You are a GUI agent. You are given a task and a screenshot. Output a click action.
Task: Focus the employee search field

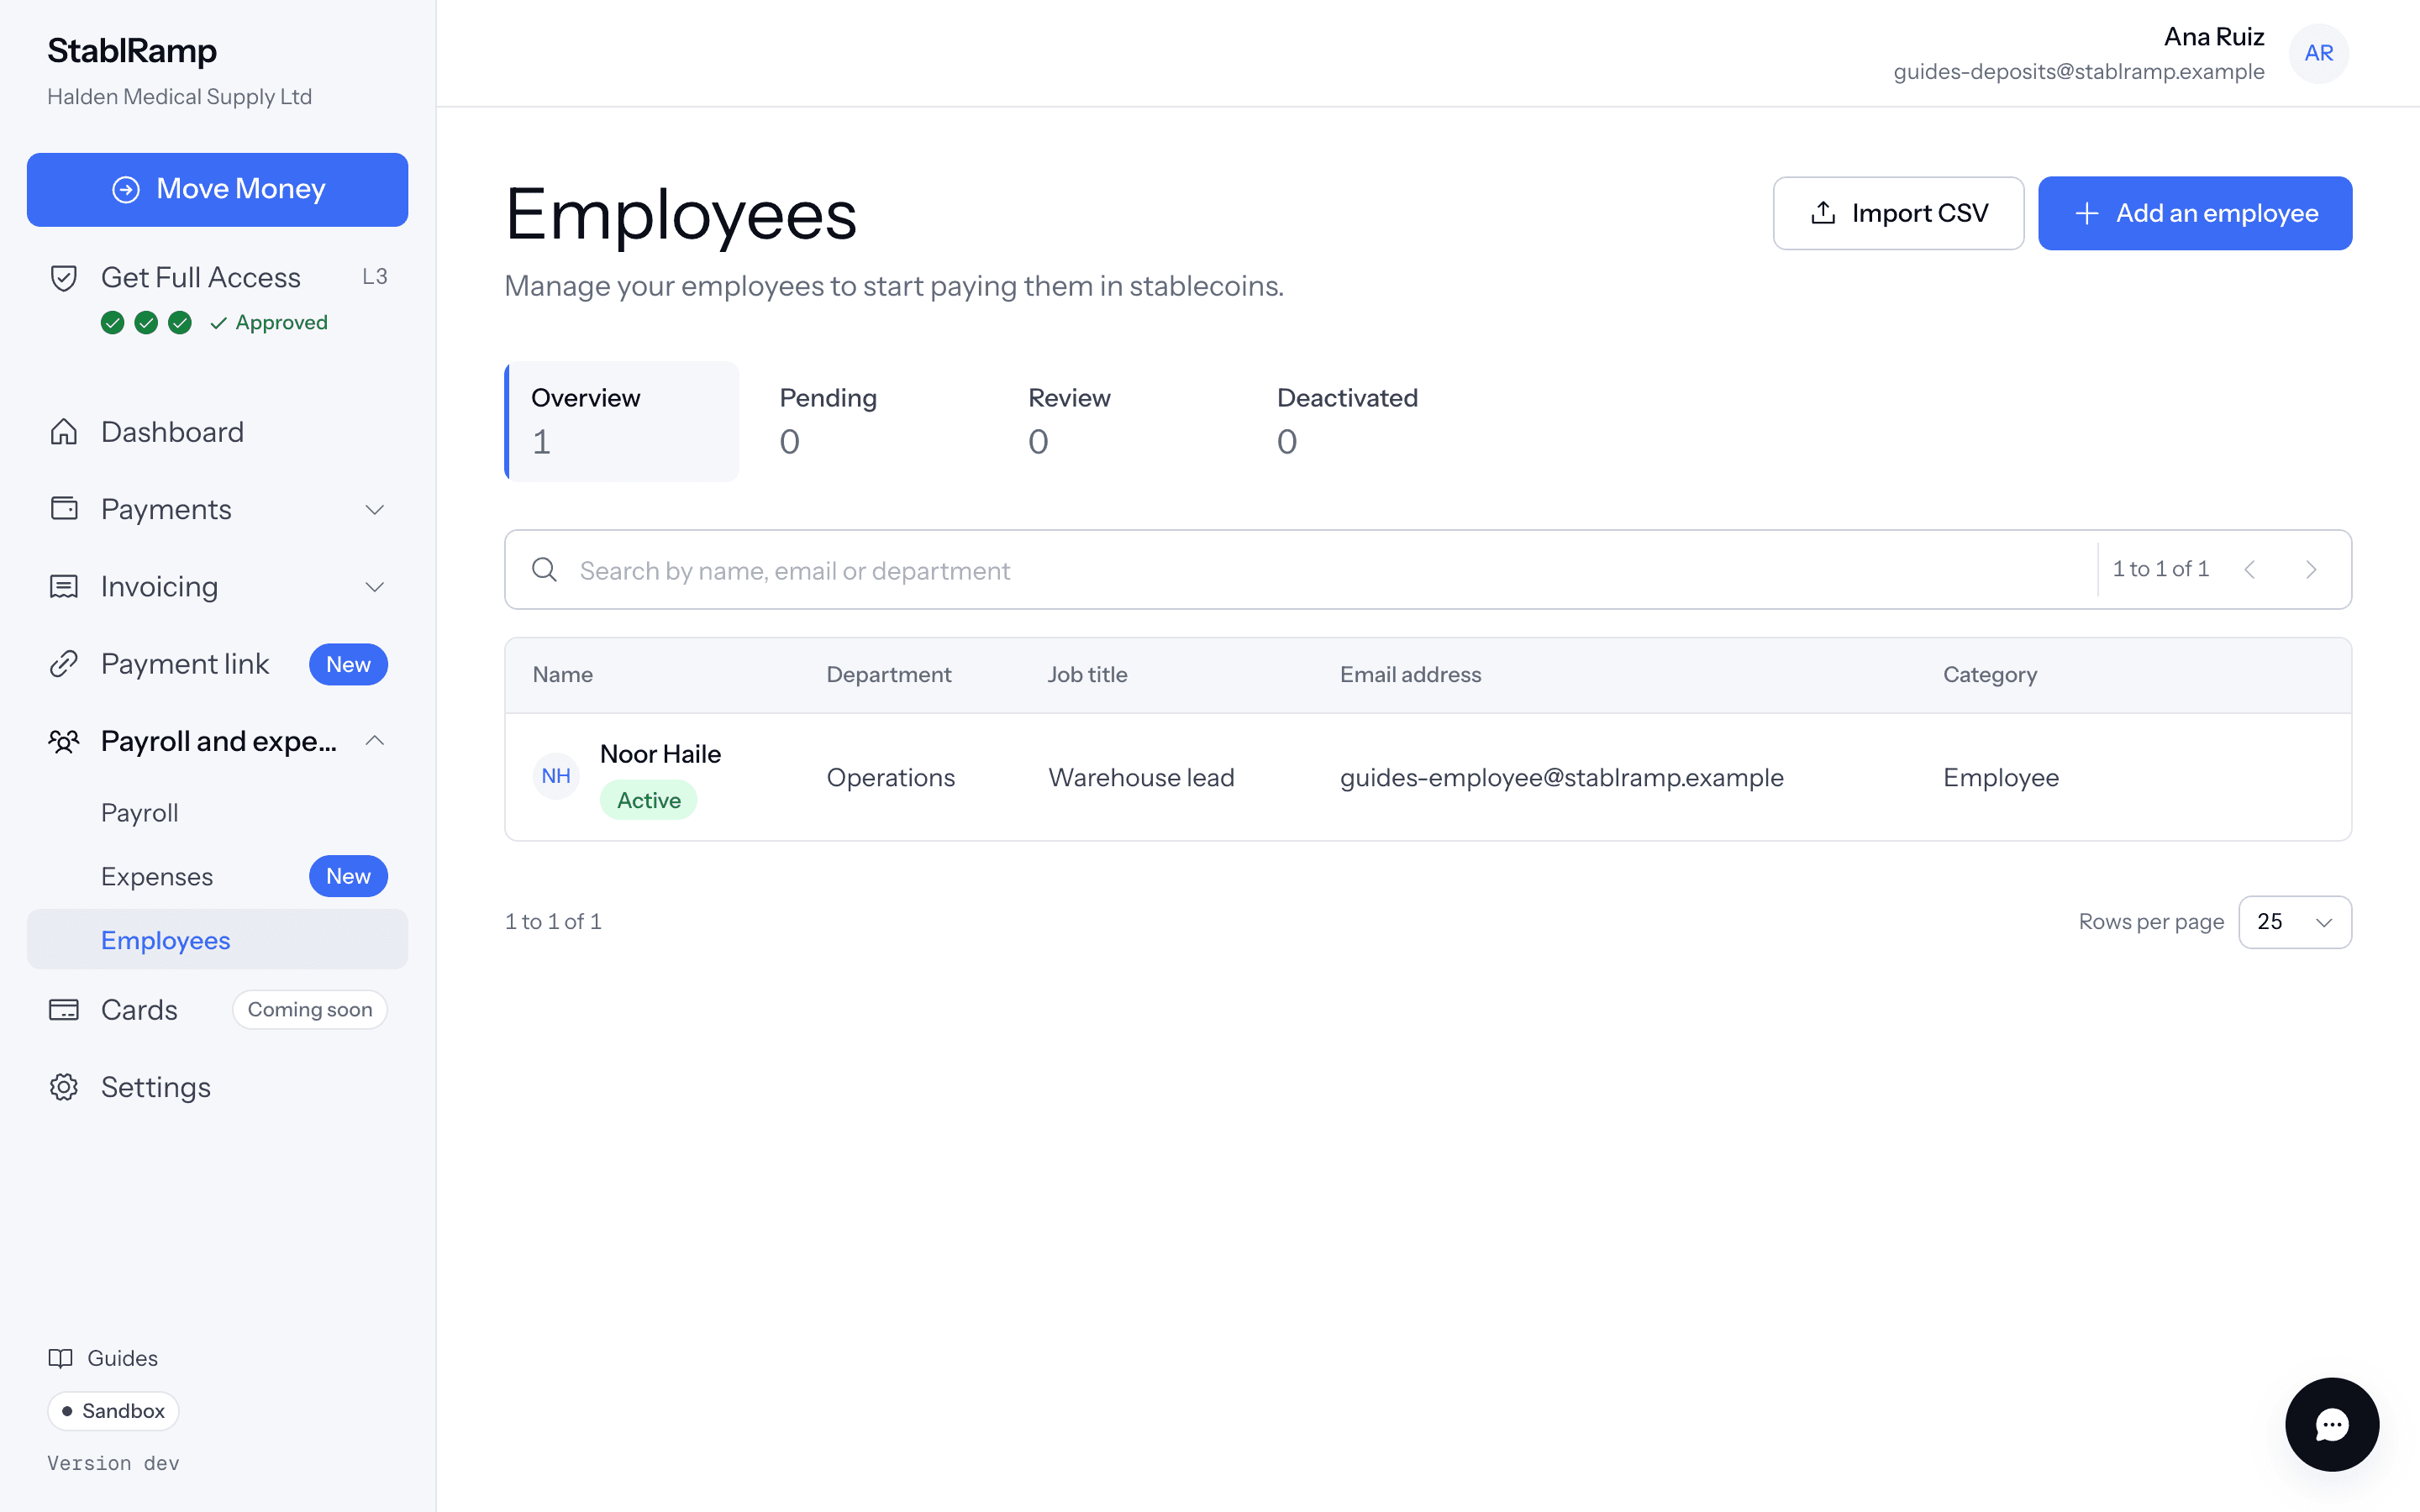pos(1300,570)
